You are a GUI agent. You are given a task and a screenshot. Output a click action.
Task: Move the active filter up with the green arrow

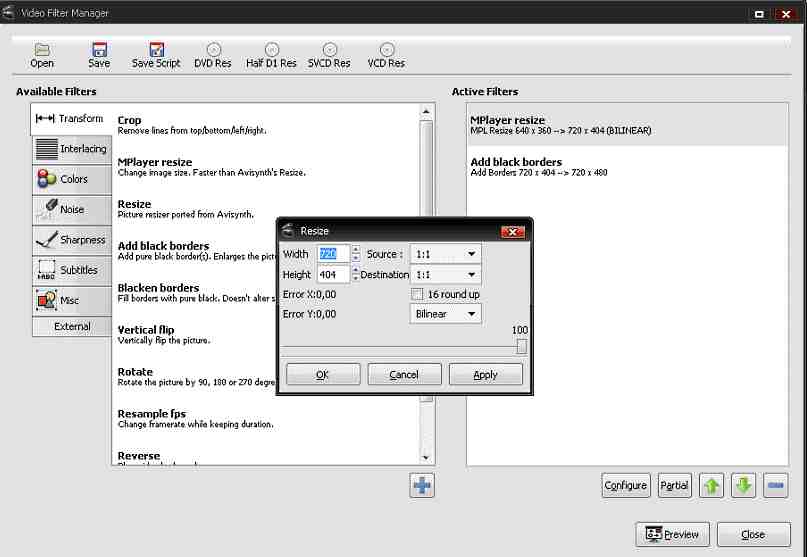click(x=712, y=485)
